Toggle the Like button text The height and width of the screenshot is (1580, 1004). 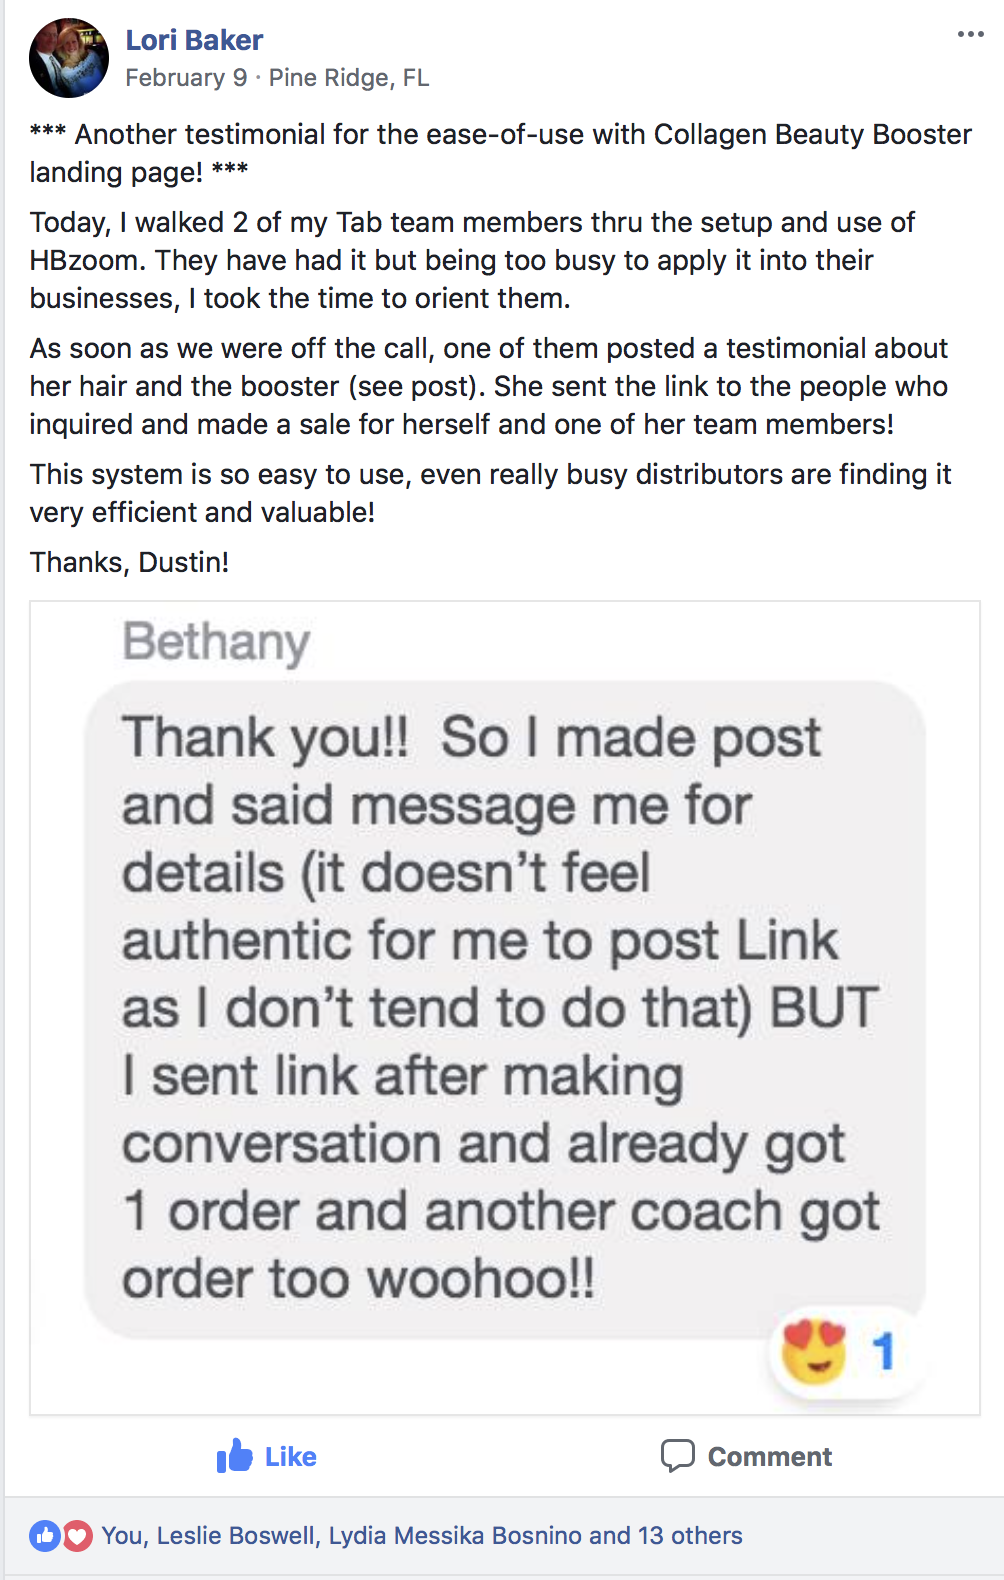coord(291,1457)
